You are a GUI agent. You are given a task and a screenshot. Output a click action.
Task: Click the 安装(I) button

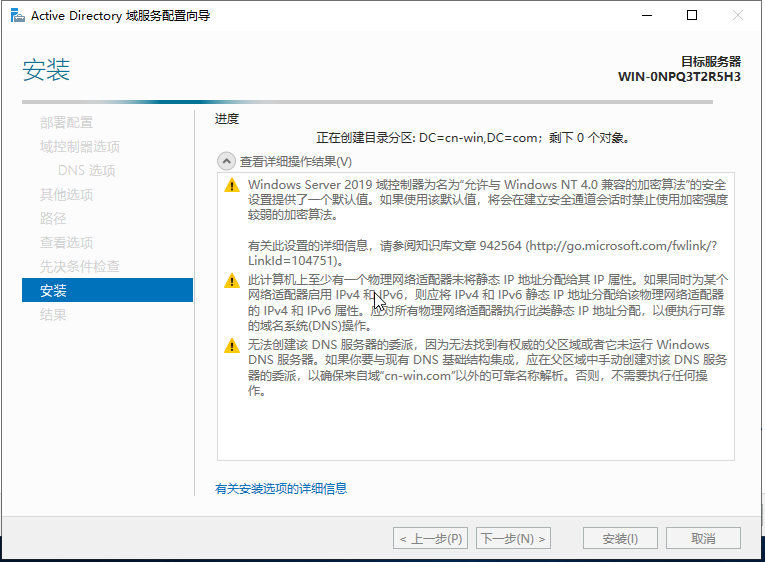tap(620, 539)
